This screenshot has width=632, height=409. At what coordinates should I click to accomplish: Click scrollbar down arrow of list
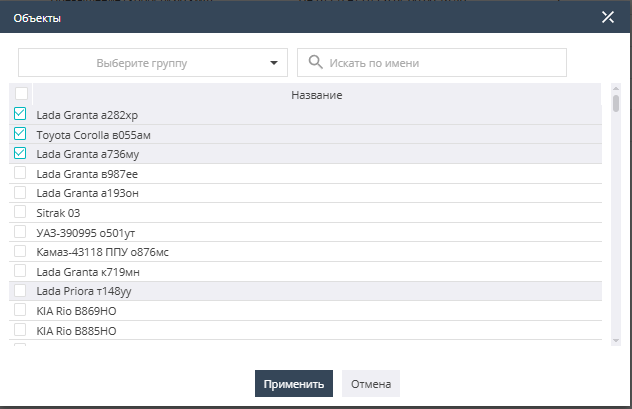[x=615, y=341]
